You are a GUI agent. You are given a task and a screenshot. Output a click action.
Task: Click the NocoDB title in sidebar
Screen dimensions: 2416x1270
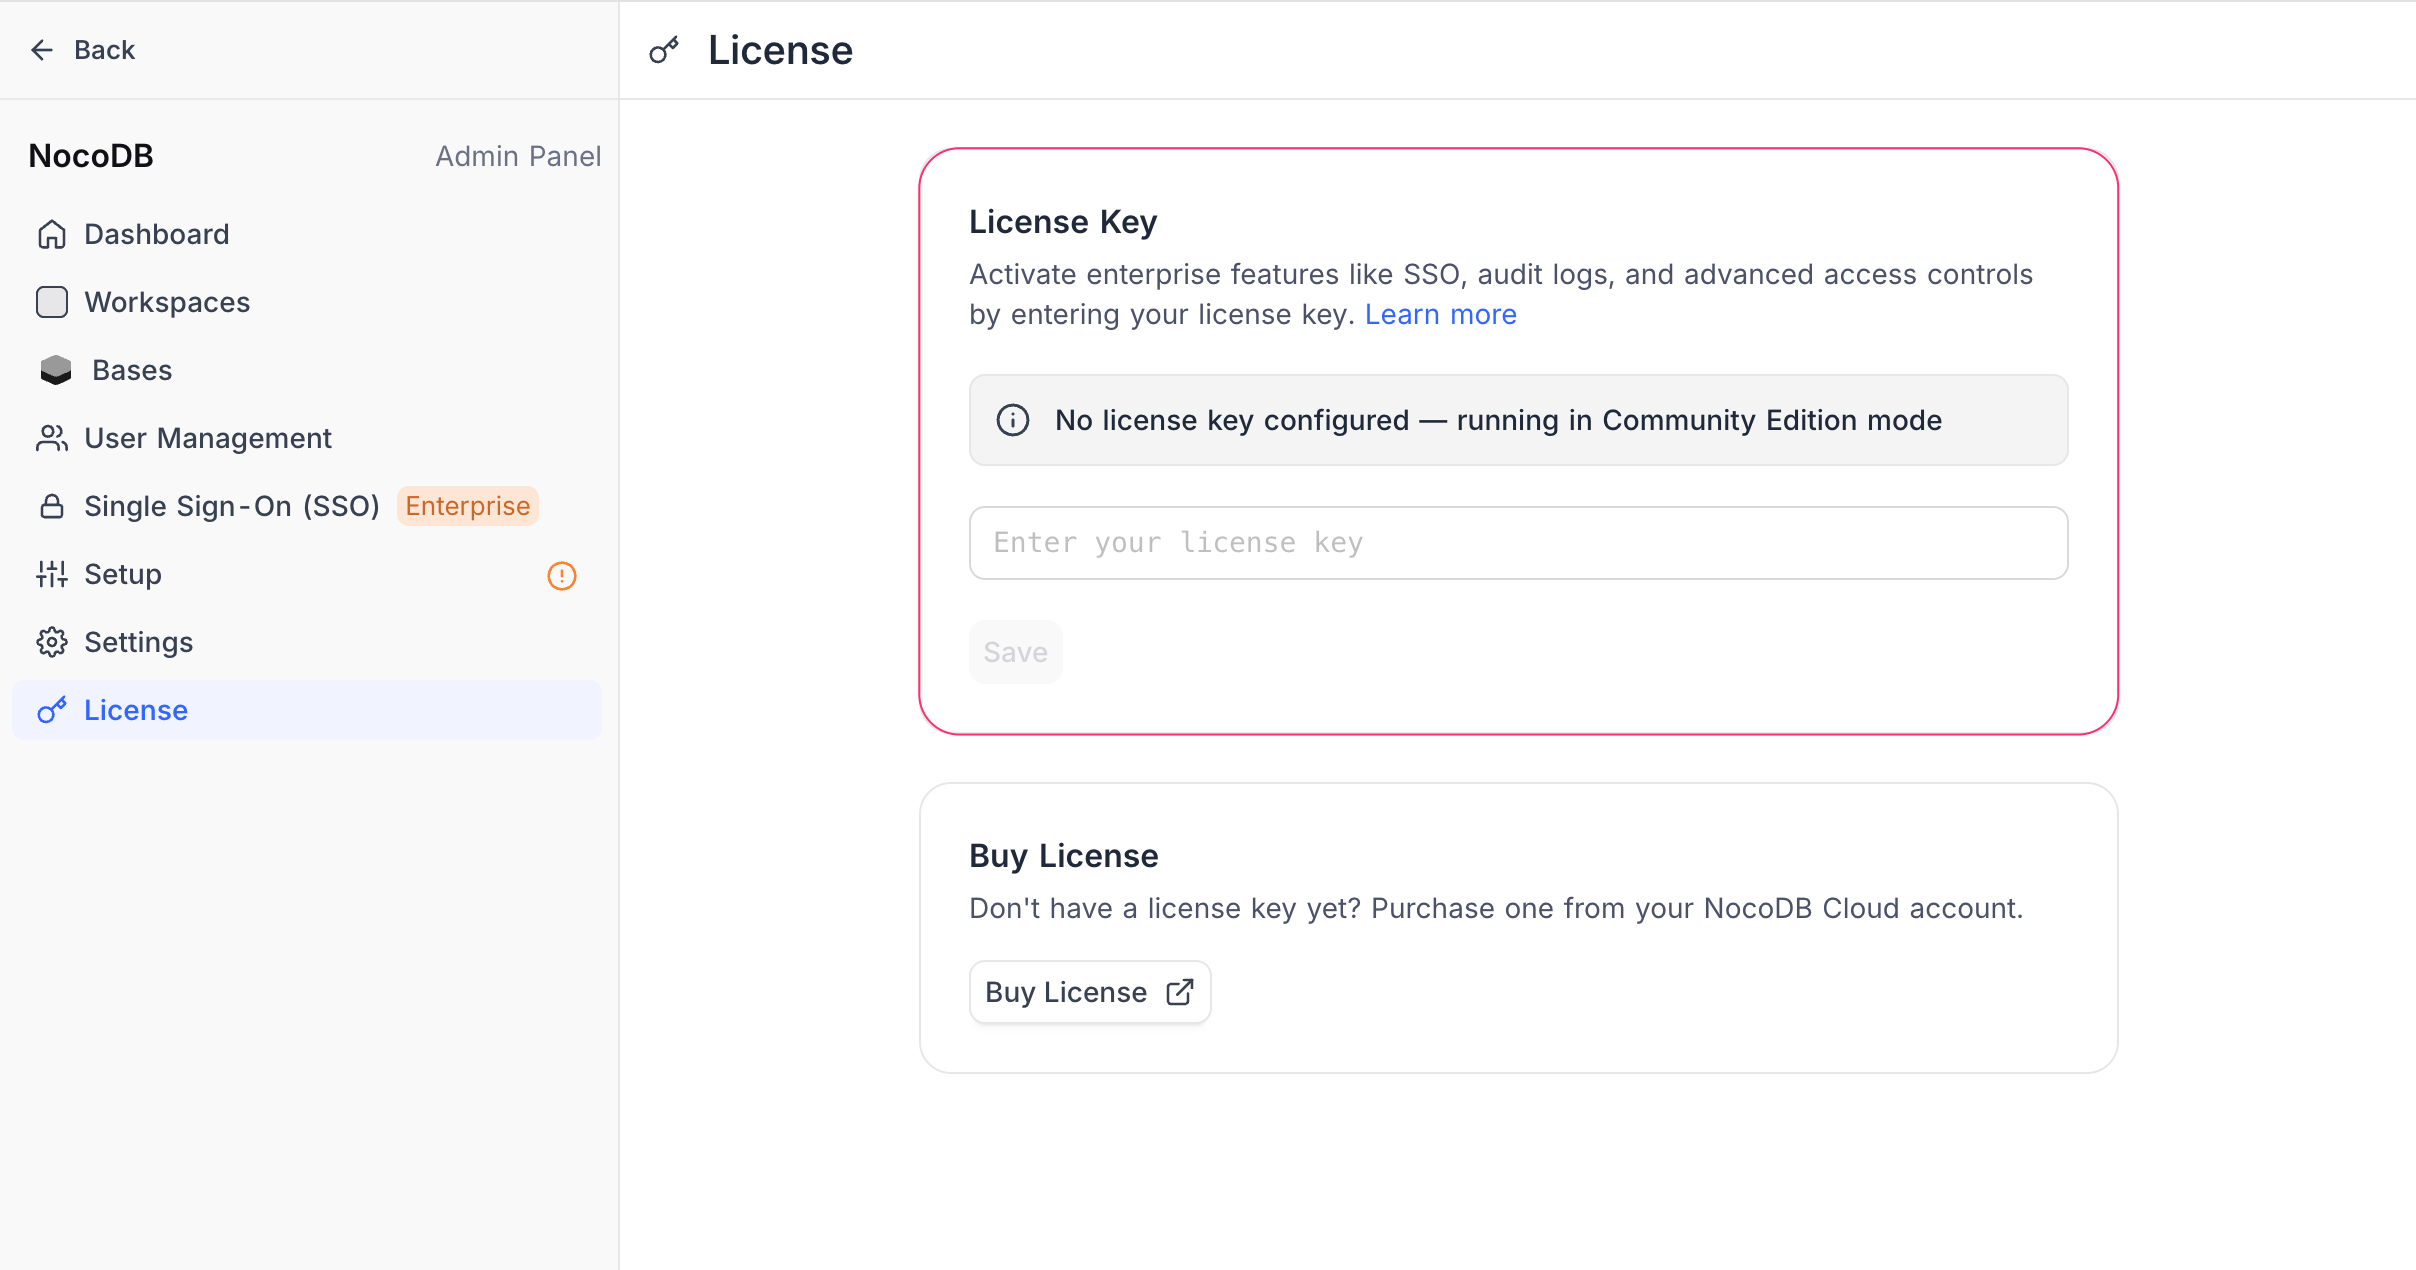point(91,156)
